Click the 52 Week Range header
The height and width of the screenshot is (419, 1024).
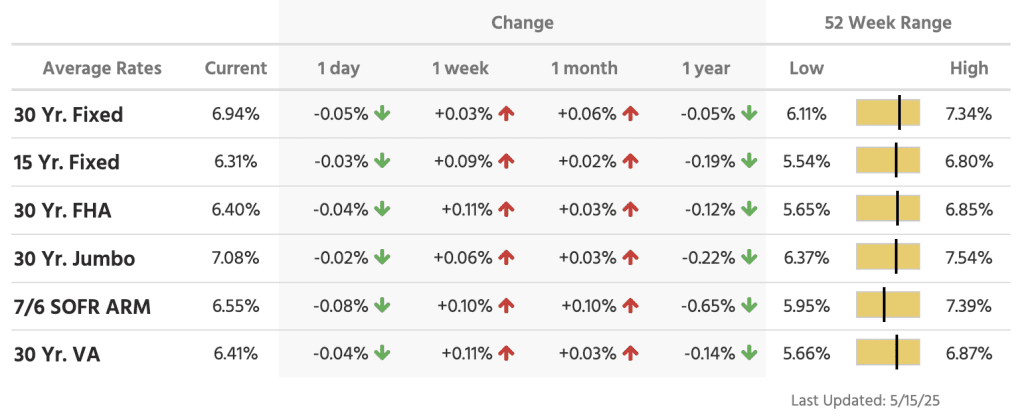click(888, 22)
